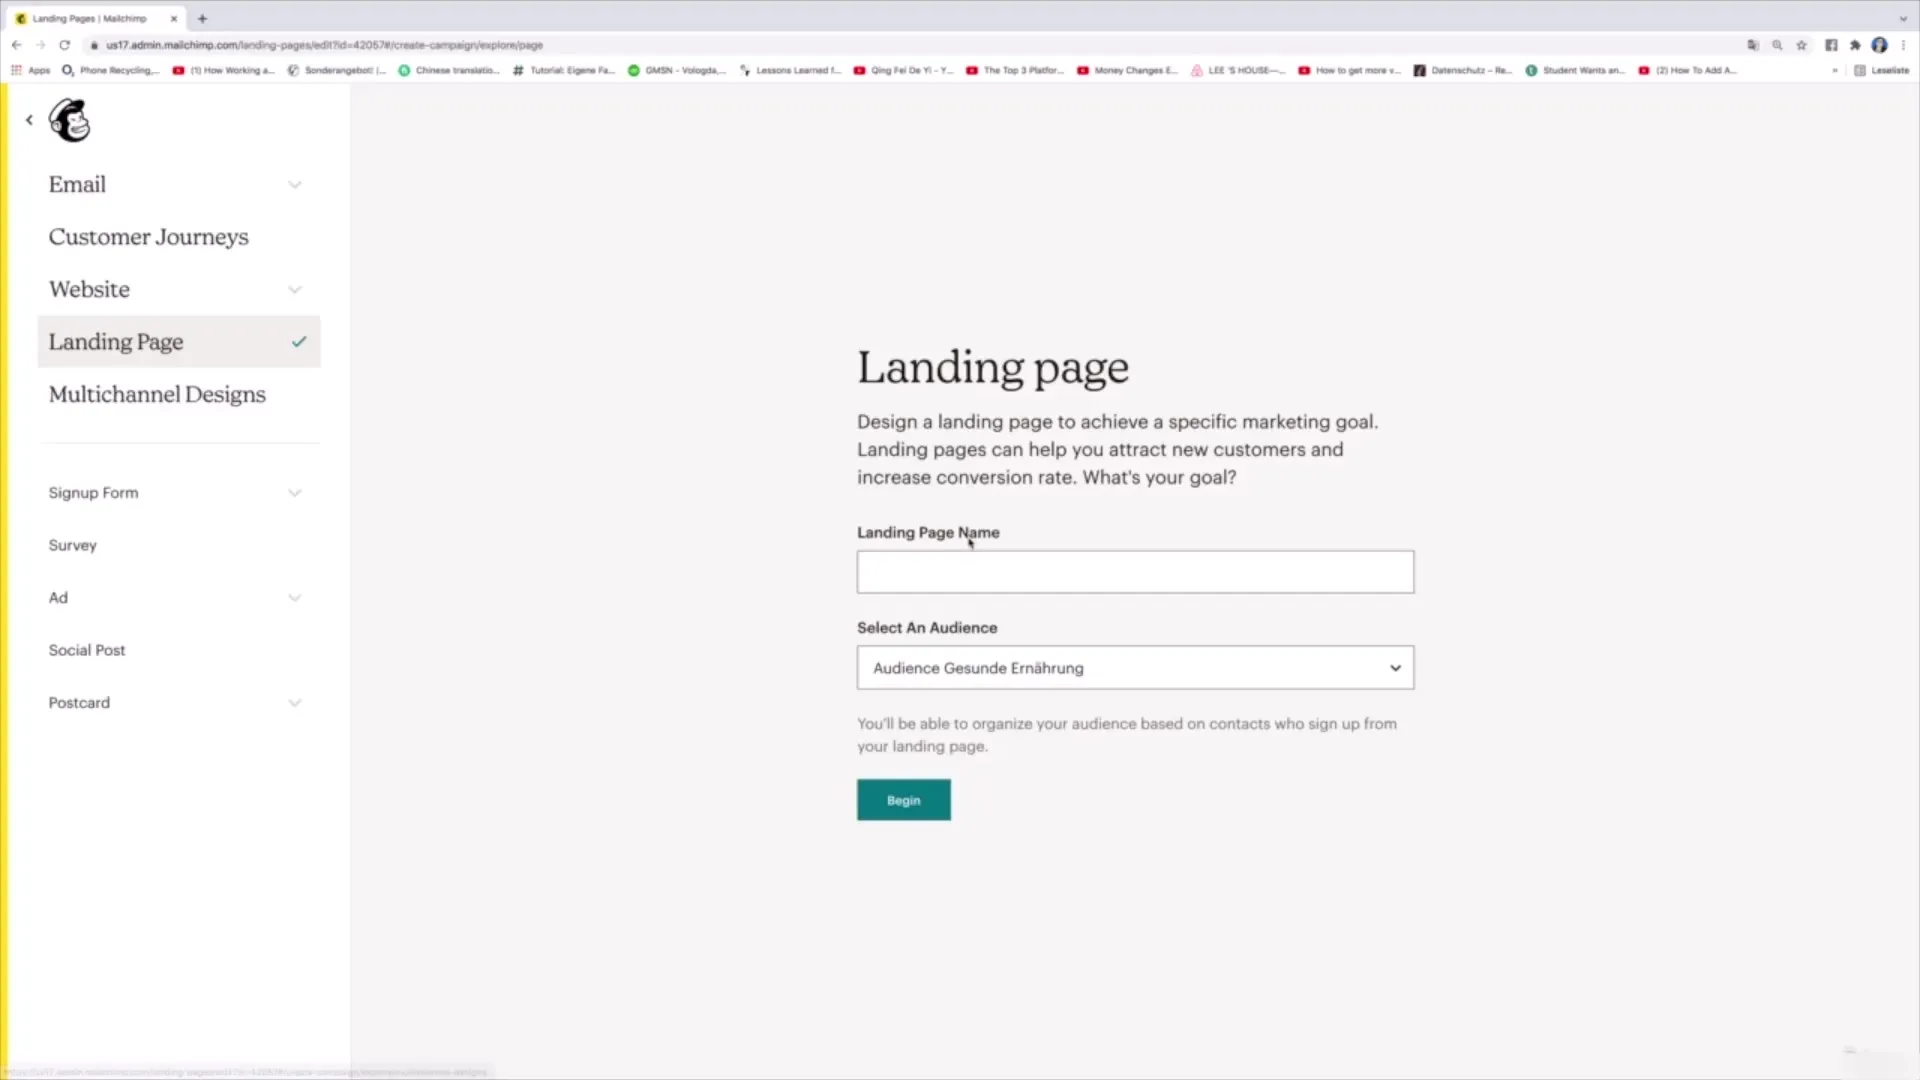
Task: Select Social Post option
Action: [x=86, y=649]
